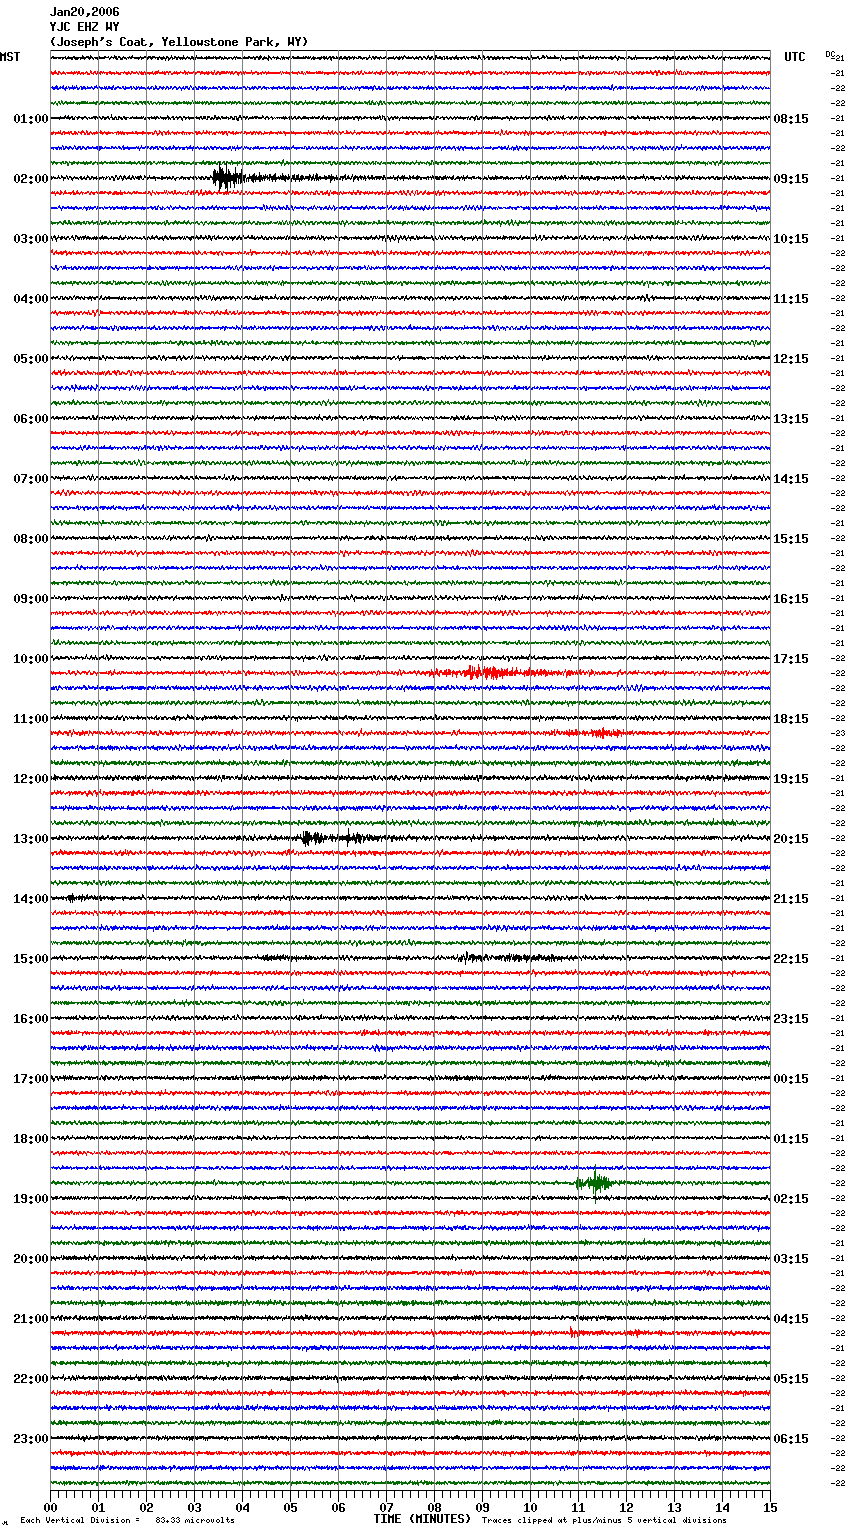
Task: Select the 17:00 MST time label
Action: click(30, 1079)
